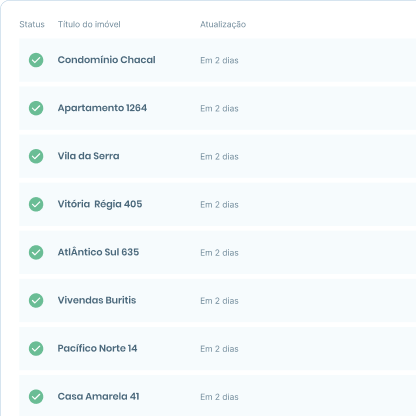Open the Apartamento 1264 listing
This screenshot has height=416, width=416.
coord(102,108)
